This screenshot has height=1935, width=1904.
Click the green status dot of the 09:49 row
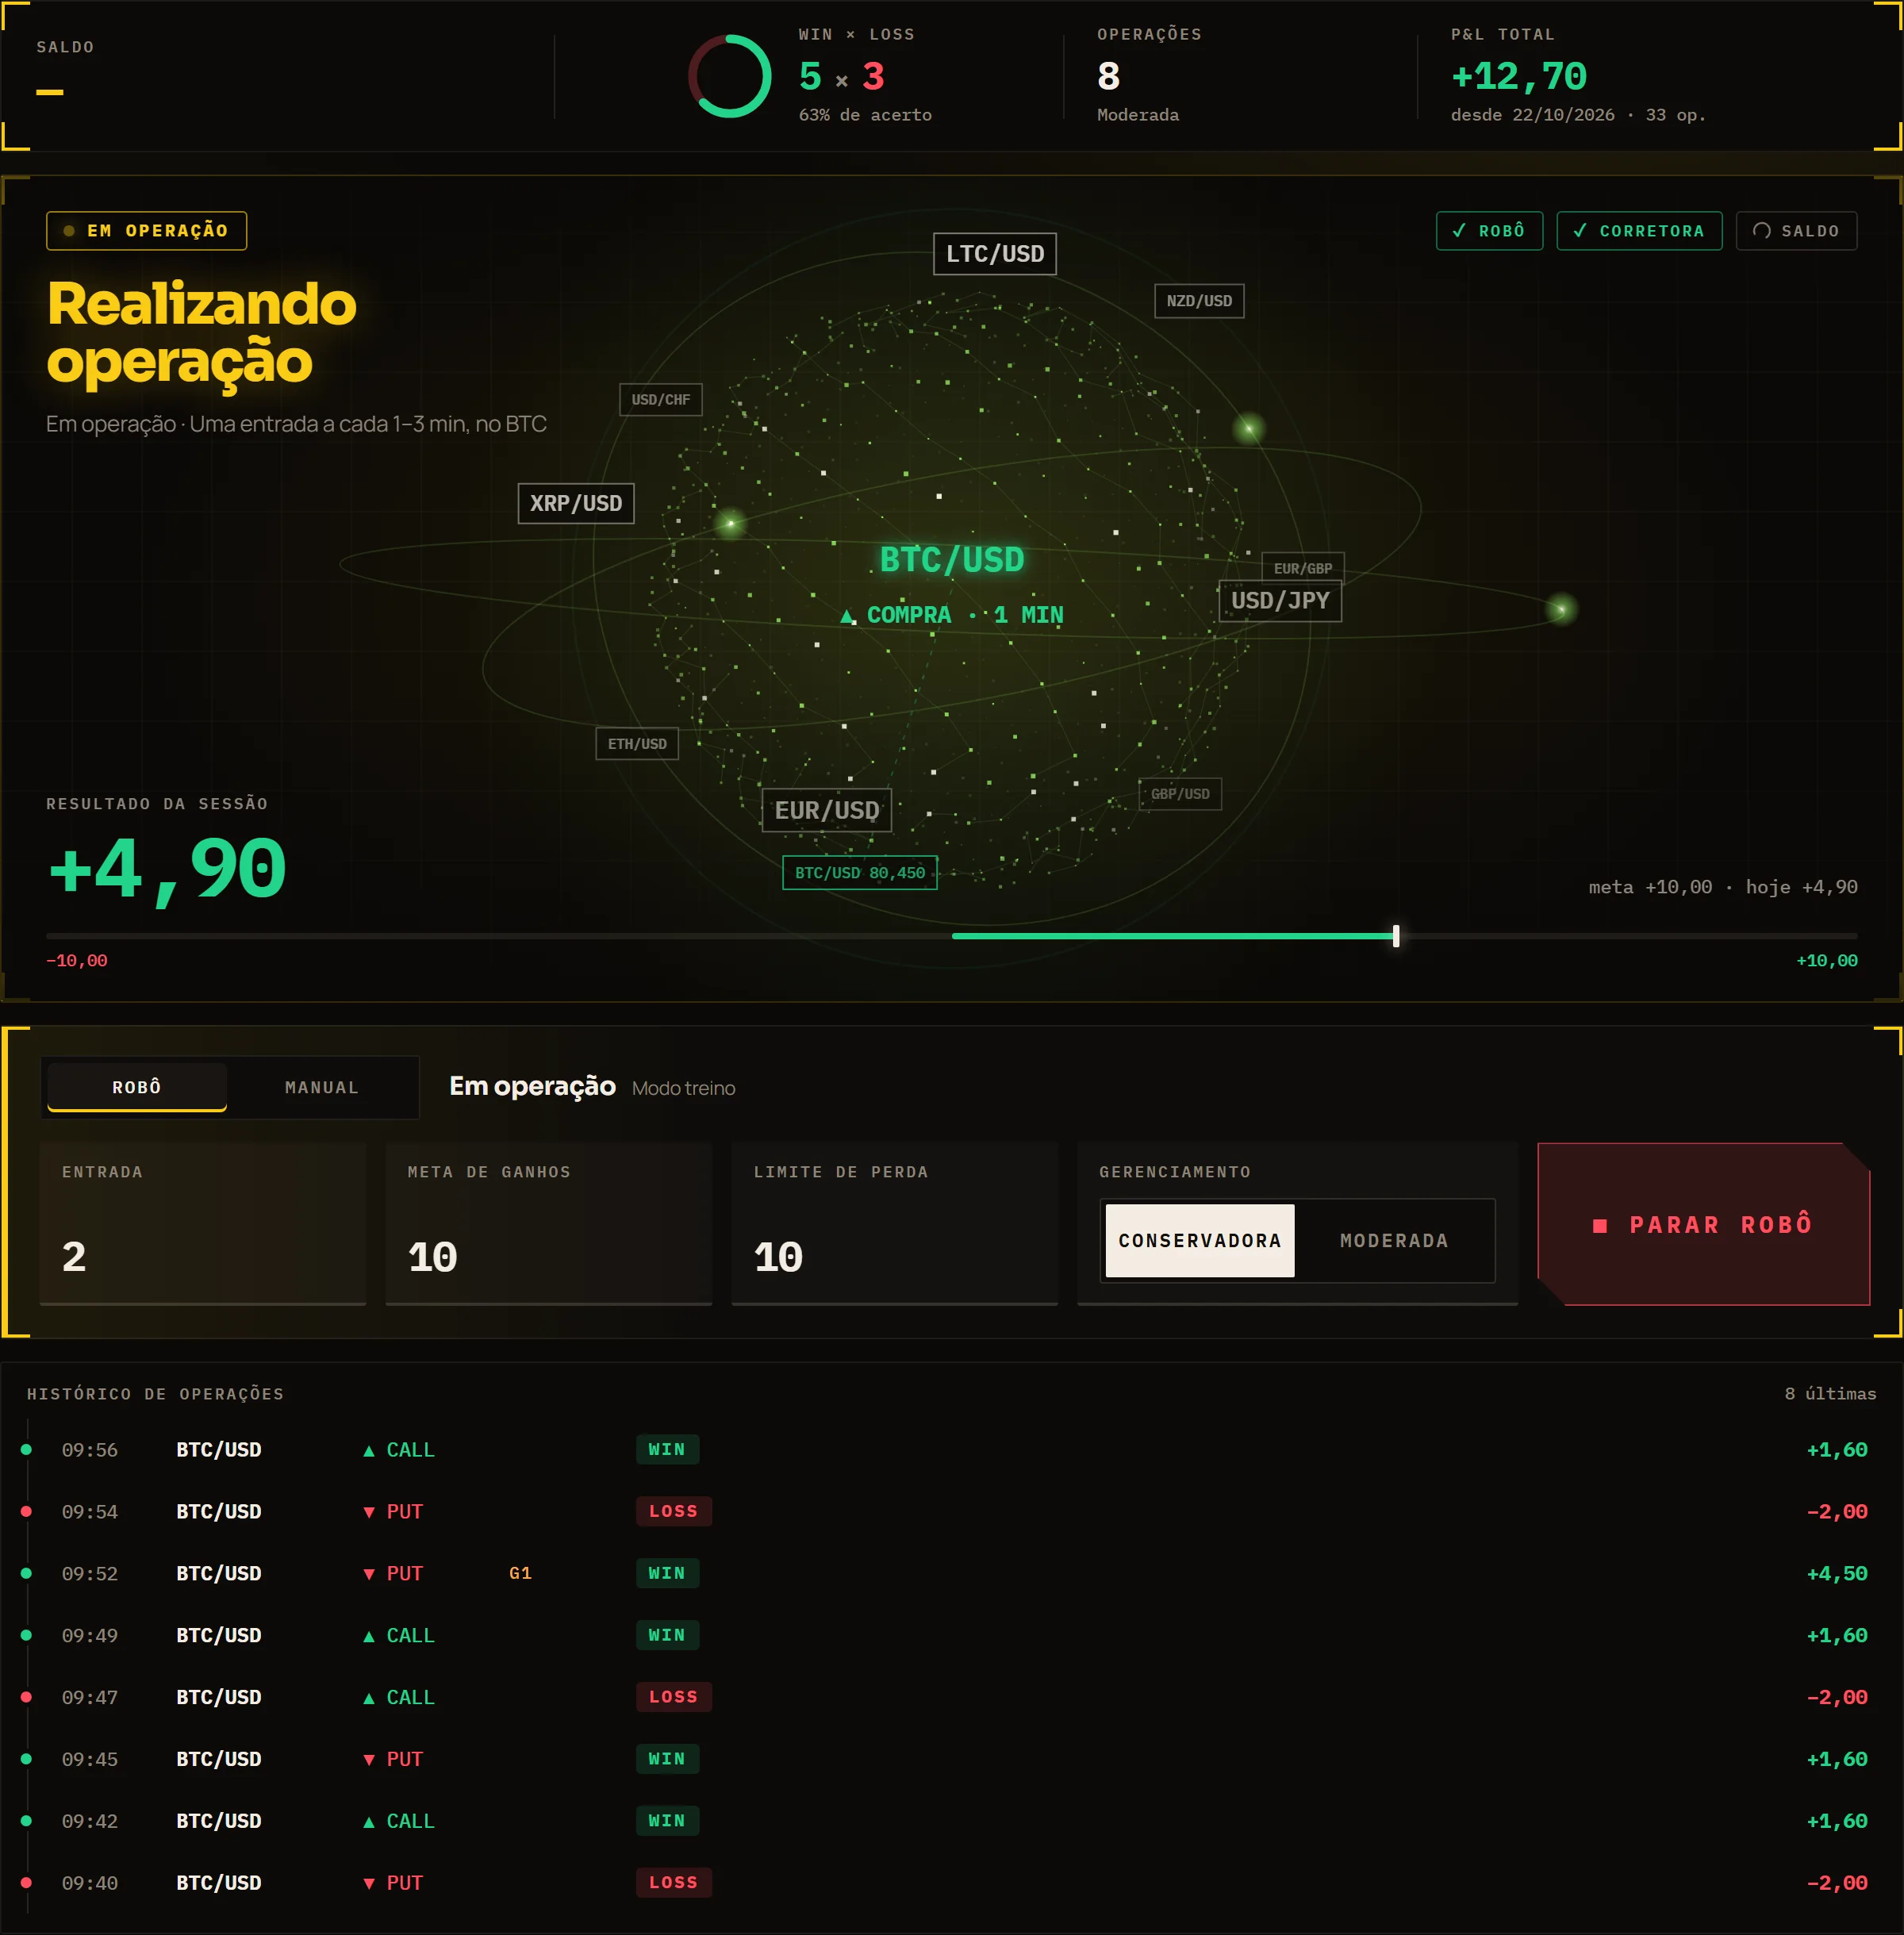coord(26,1635)
